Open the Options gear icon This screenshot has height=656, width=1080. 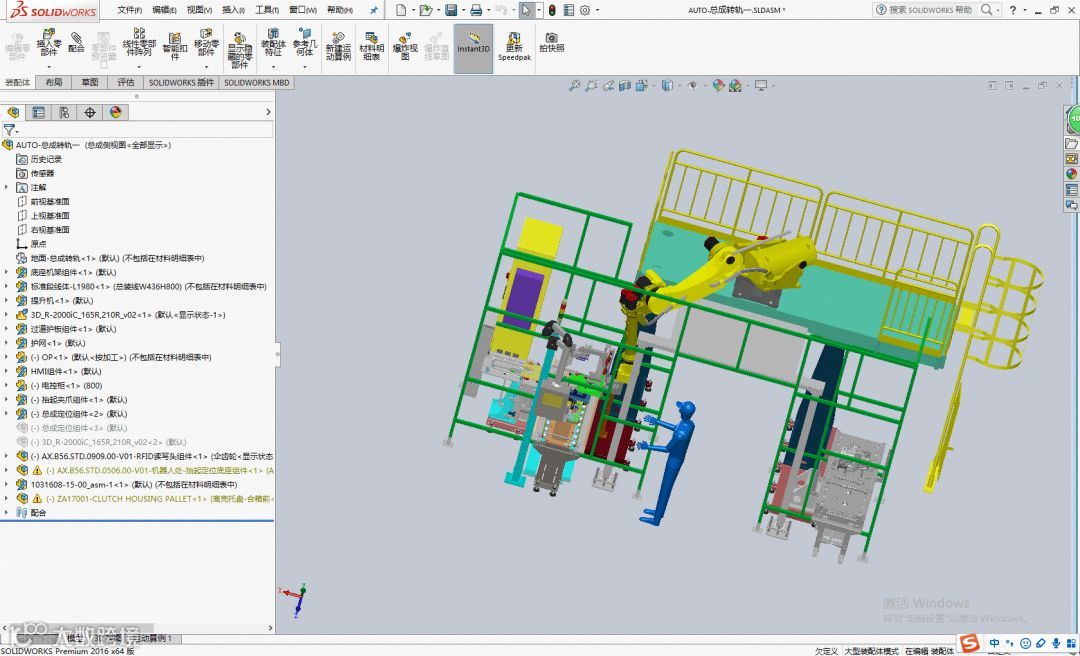(585, 10)
